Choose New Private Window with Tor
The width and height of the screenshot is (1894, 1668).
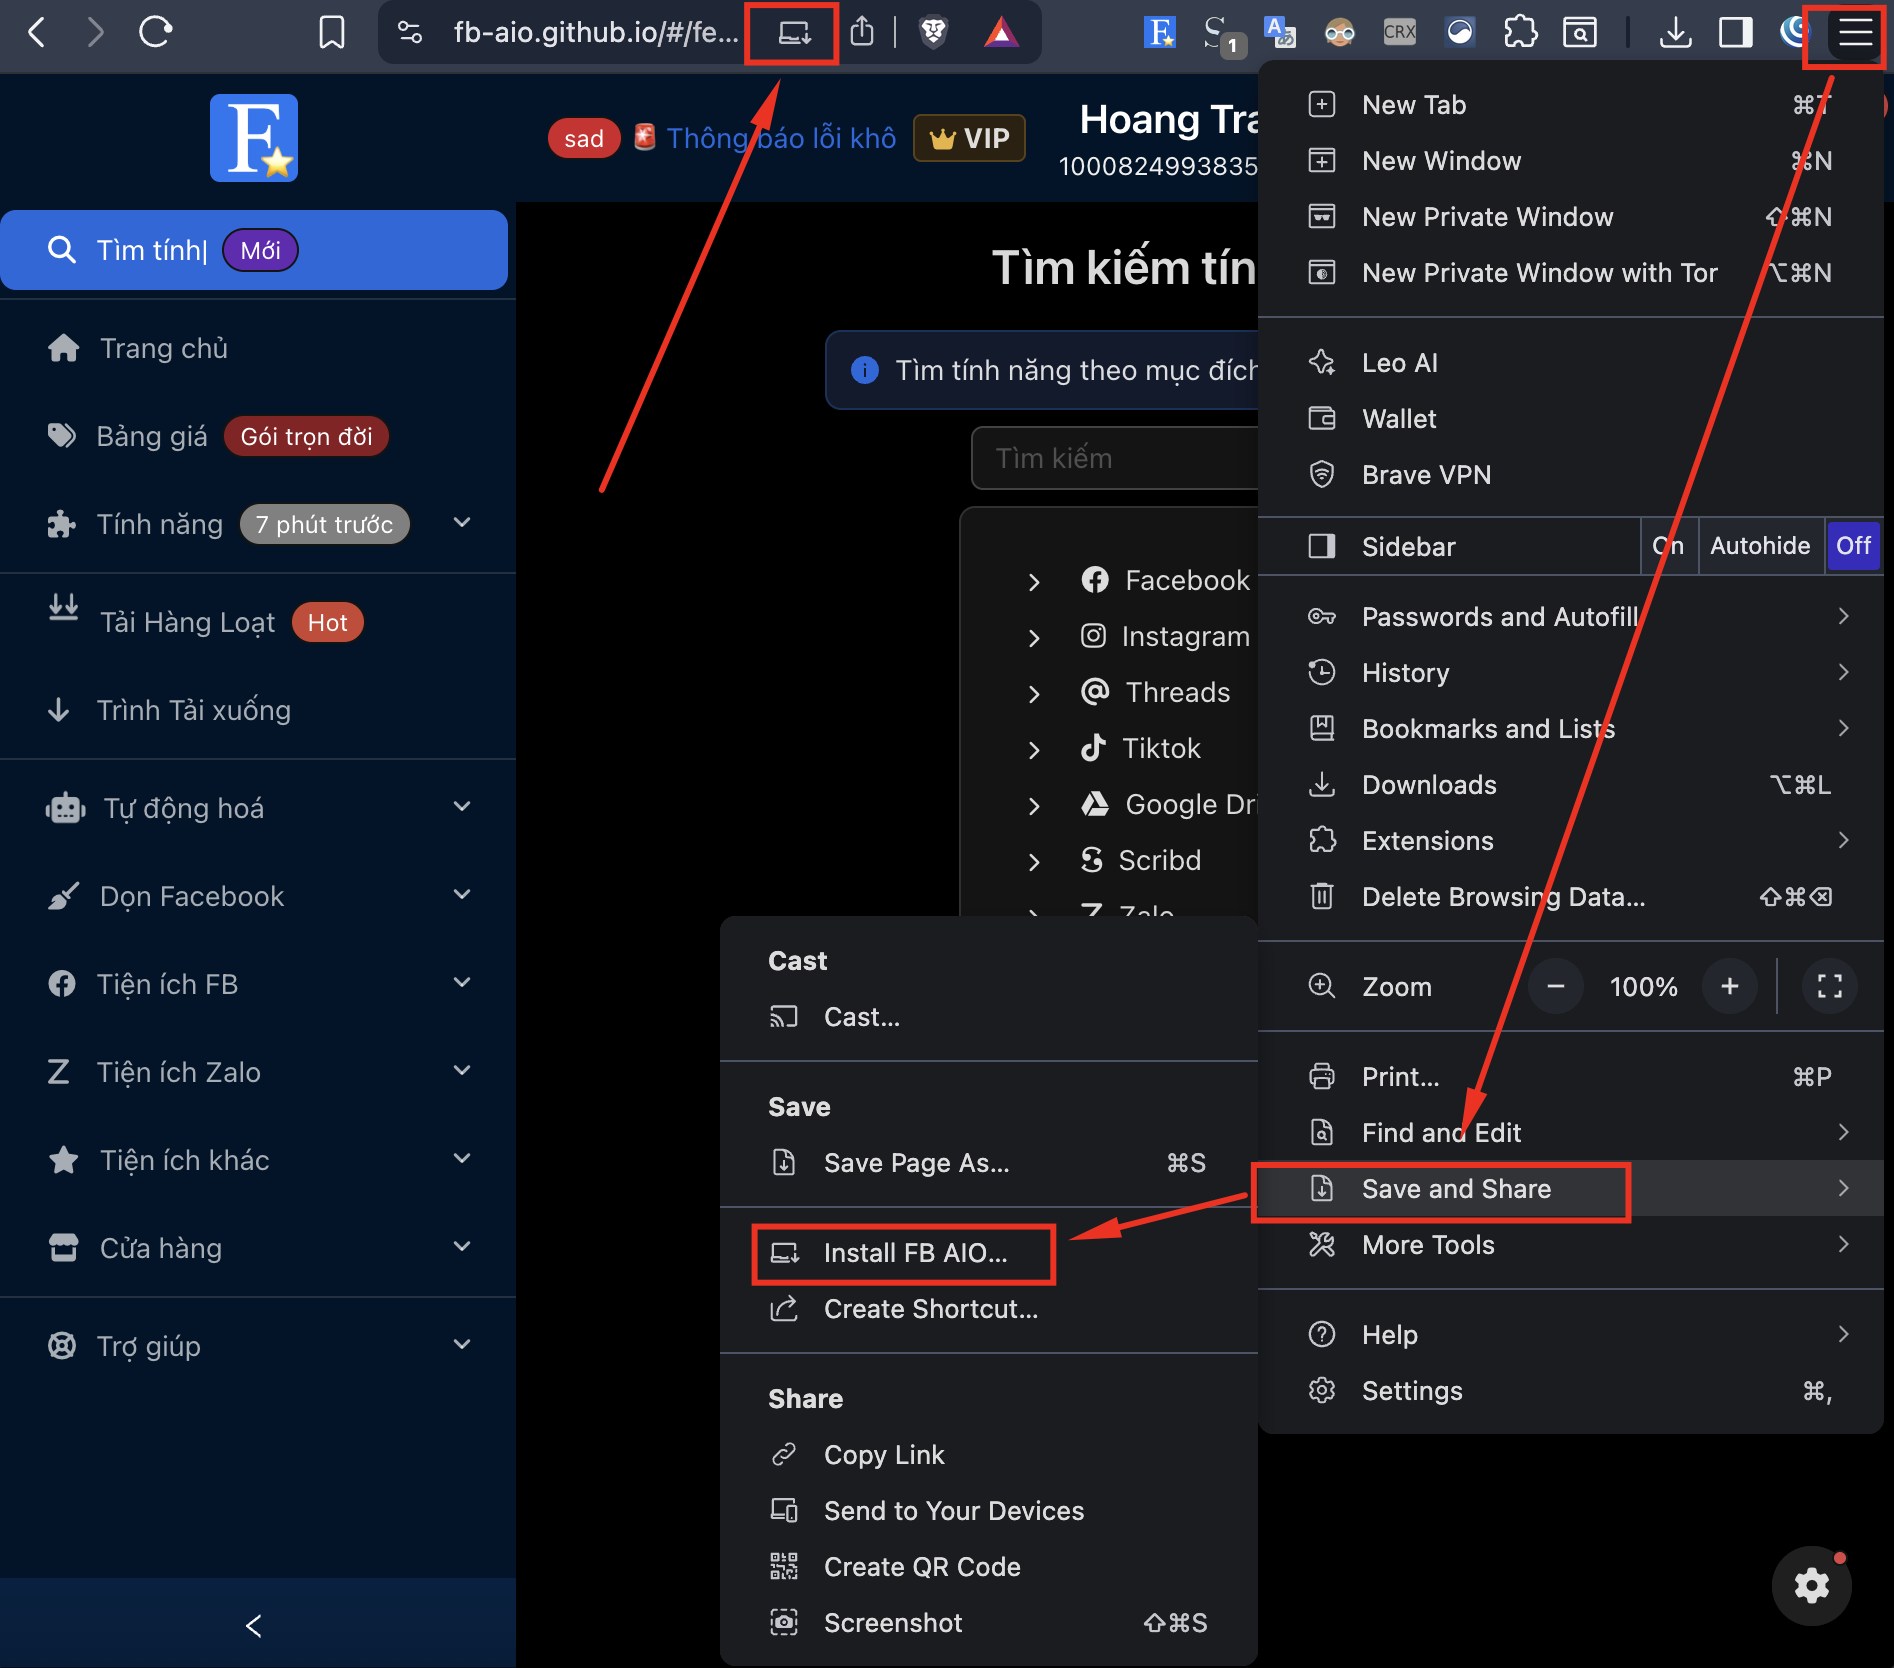tap(1570, 273)
